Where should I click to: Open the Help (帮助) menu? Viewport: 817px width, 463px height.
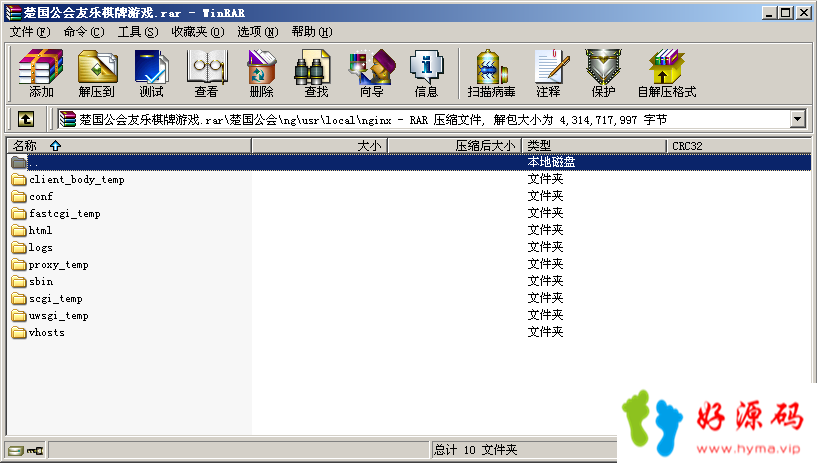[312, 32]
